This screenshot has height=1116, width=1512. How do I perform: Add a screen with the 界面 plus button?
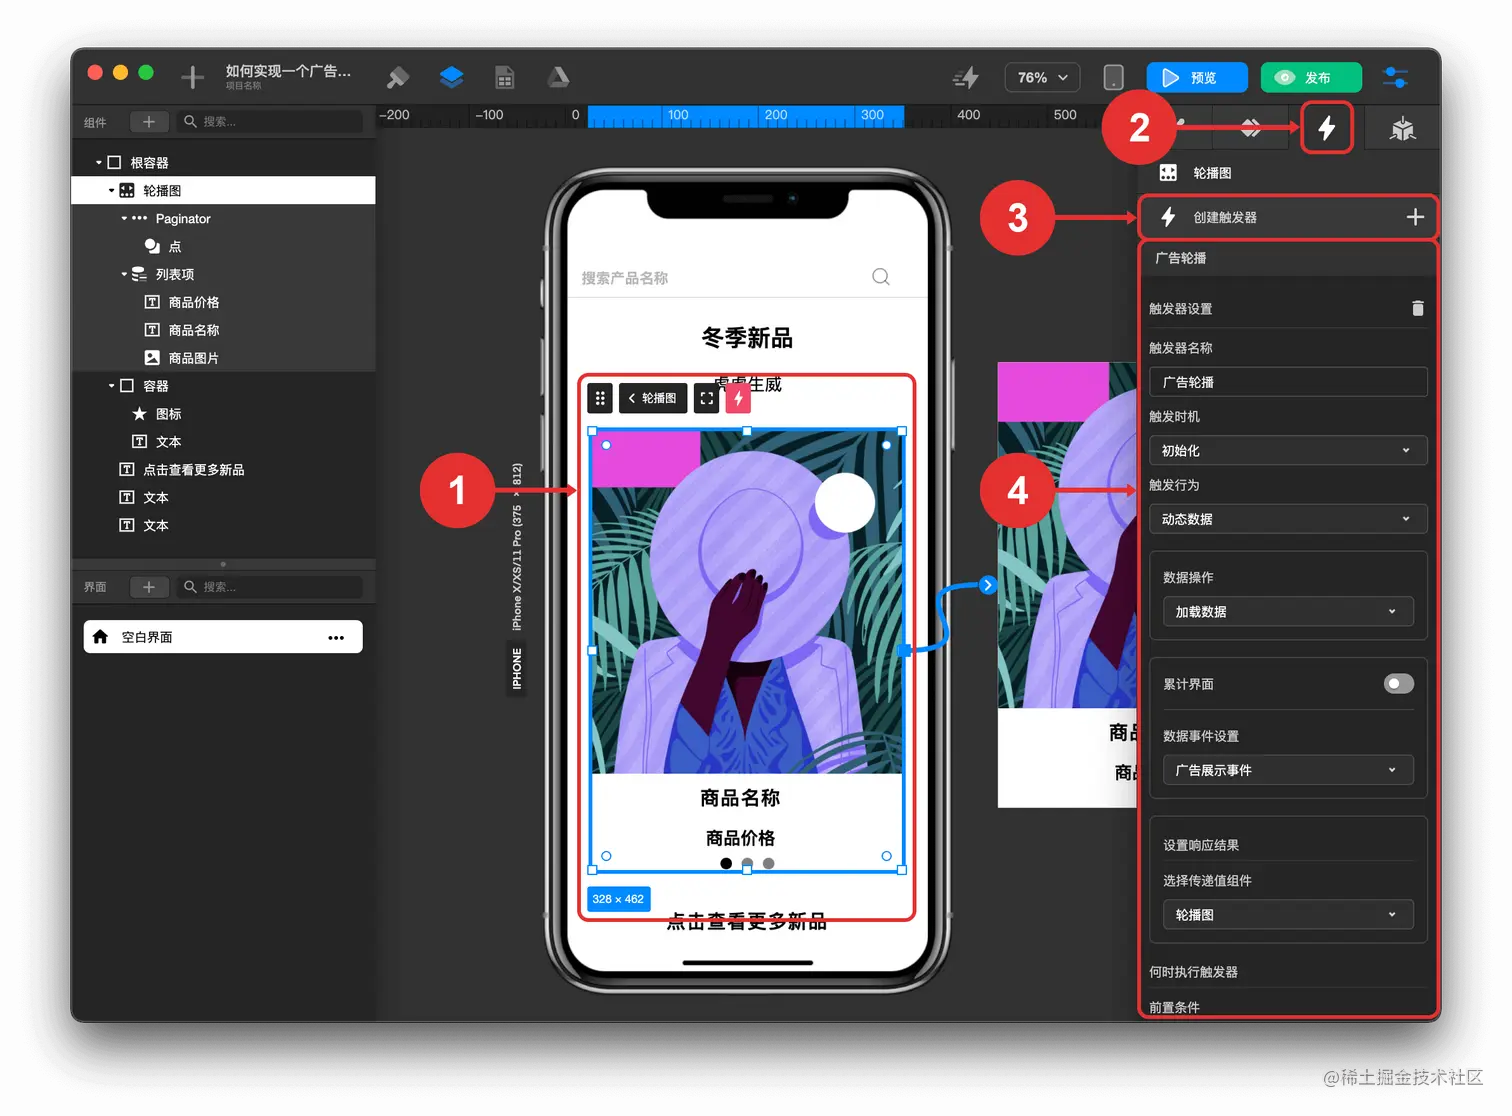pyautogui.click(x=149, y=587)
